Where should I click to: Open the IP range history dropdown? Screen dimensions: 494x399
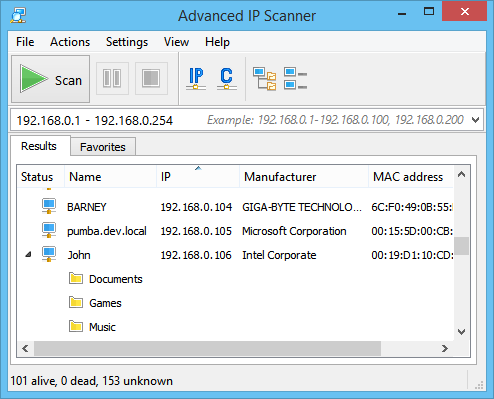(476, 120)
